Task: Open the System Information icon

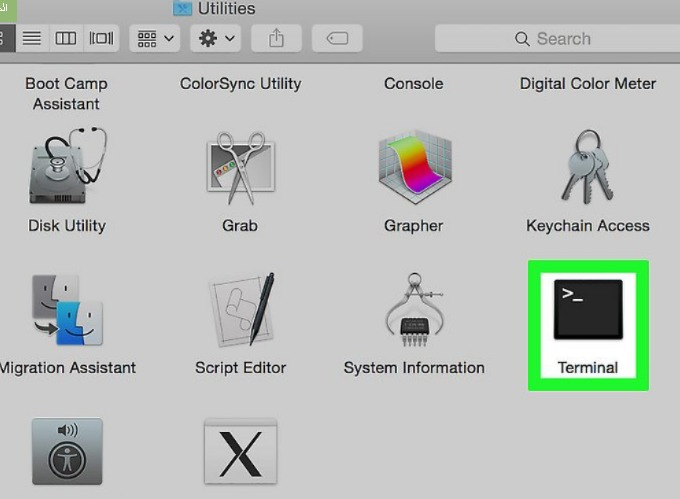Action: pyautogui.click(x=415, y=310)
